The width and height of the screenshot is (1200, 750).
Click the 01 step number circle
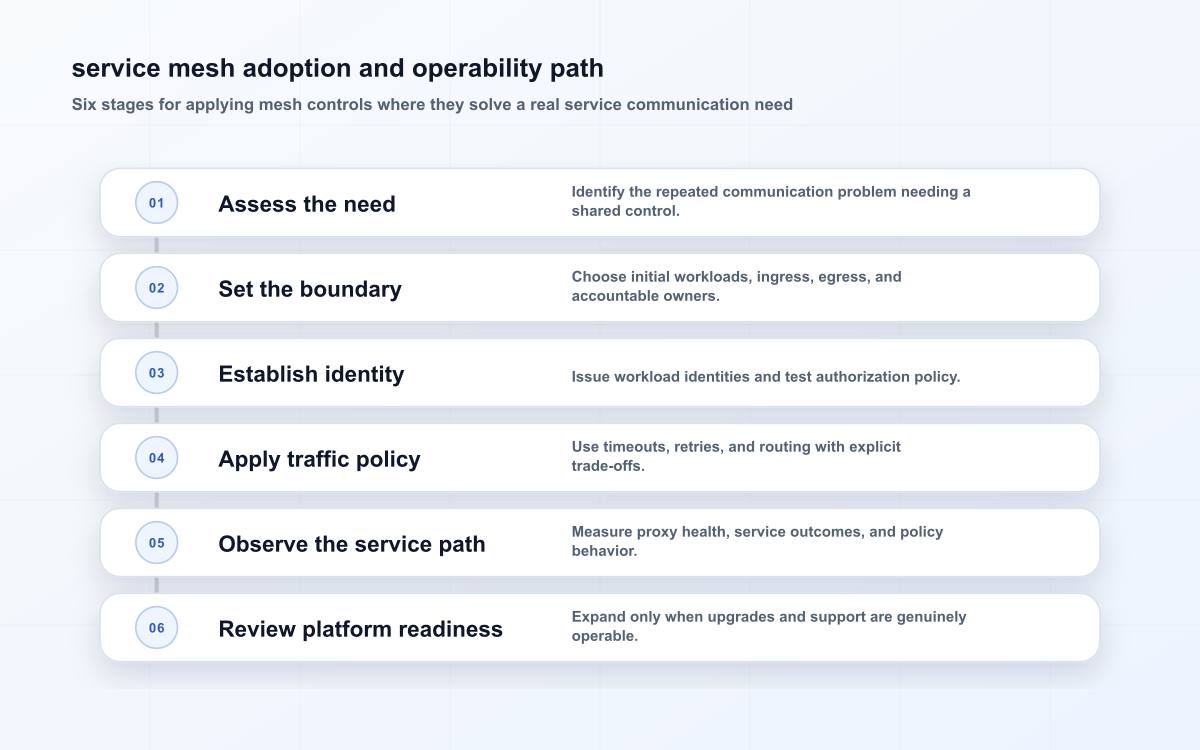point(157,203)
